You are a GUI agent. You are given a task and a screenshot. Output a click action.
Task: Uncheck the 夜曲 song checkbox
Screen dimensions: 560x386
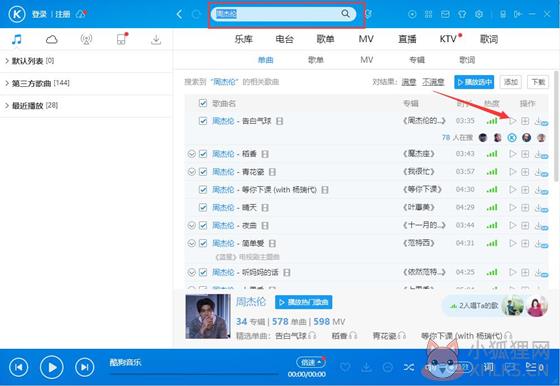[203, 225]
